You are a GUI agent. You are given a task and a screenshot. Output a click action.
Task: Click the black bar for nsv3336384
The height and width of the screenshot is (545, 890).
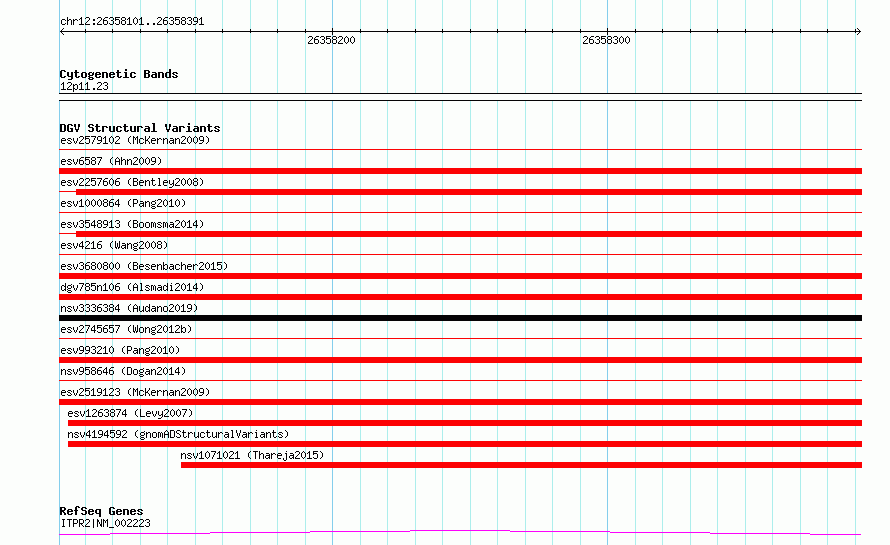[461, 318]
